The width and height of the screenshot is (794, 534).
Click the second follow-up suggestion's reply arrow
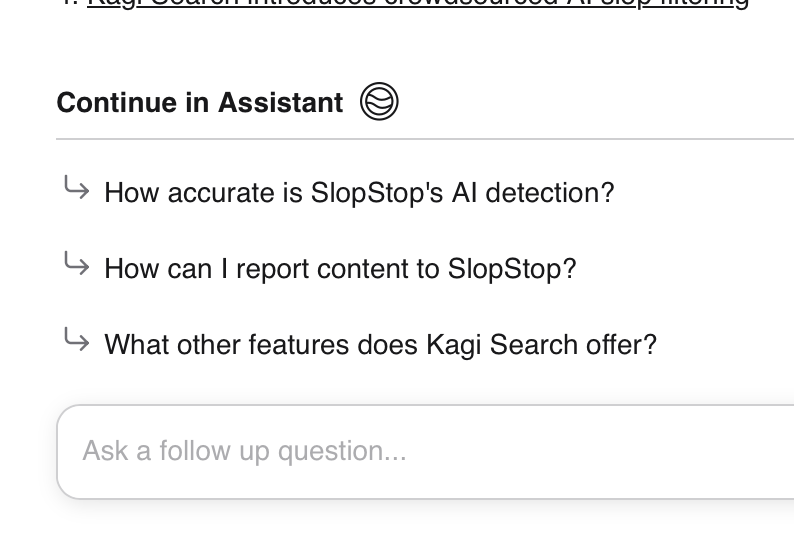(76, 264)
